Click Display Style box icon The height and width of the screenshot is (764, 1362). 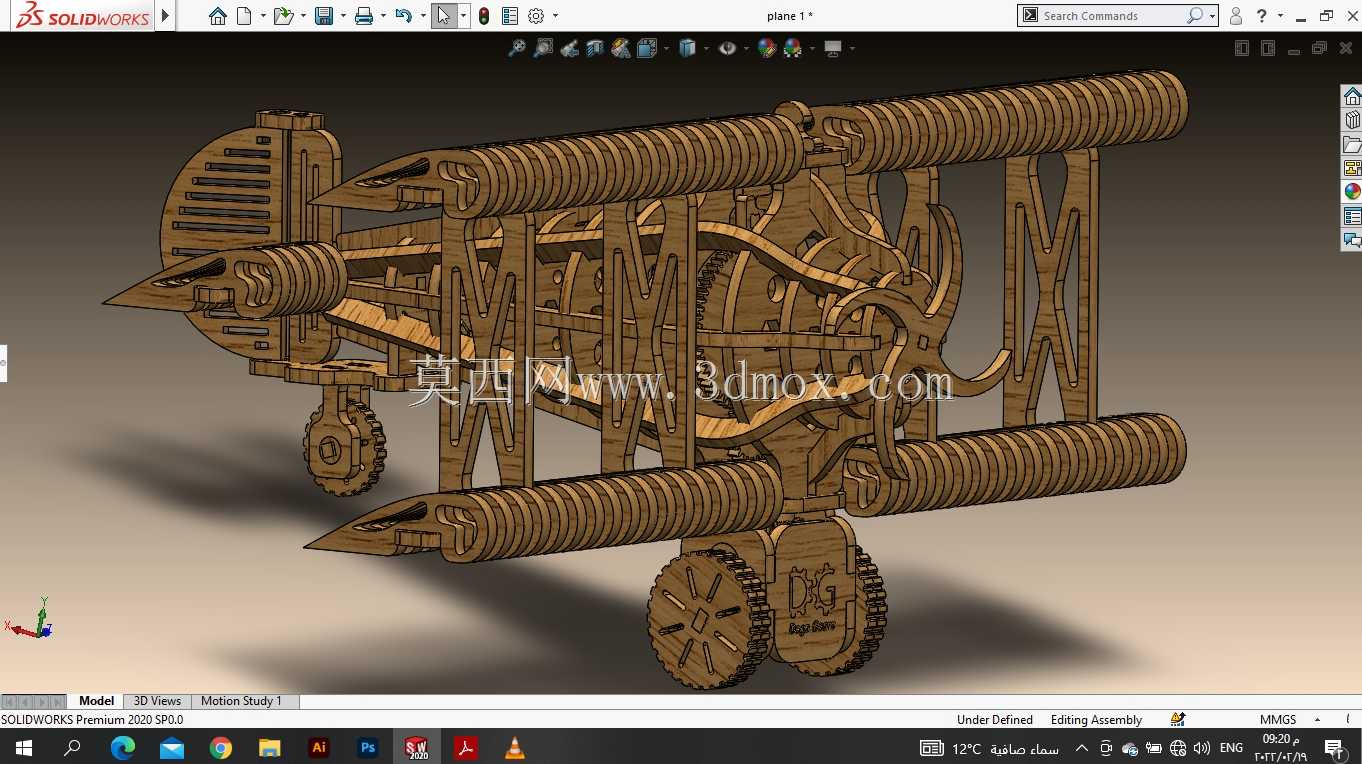[x=687, y=48]
